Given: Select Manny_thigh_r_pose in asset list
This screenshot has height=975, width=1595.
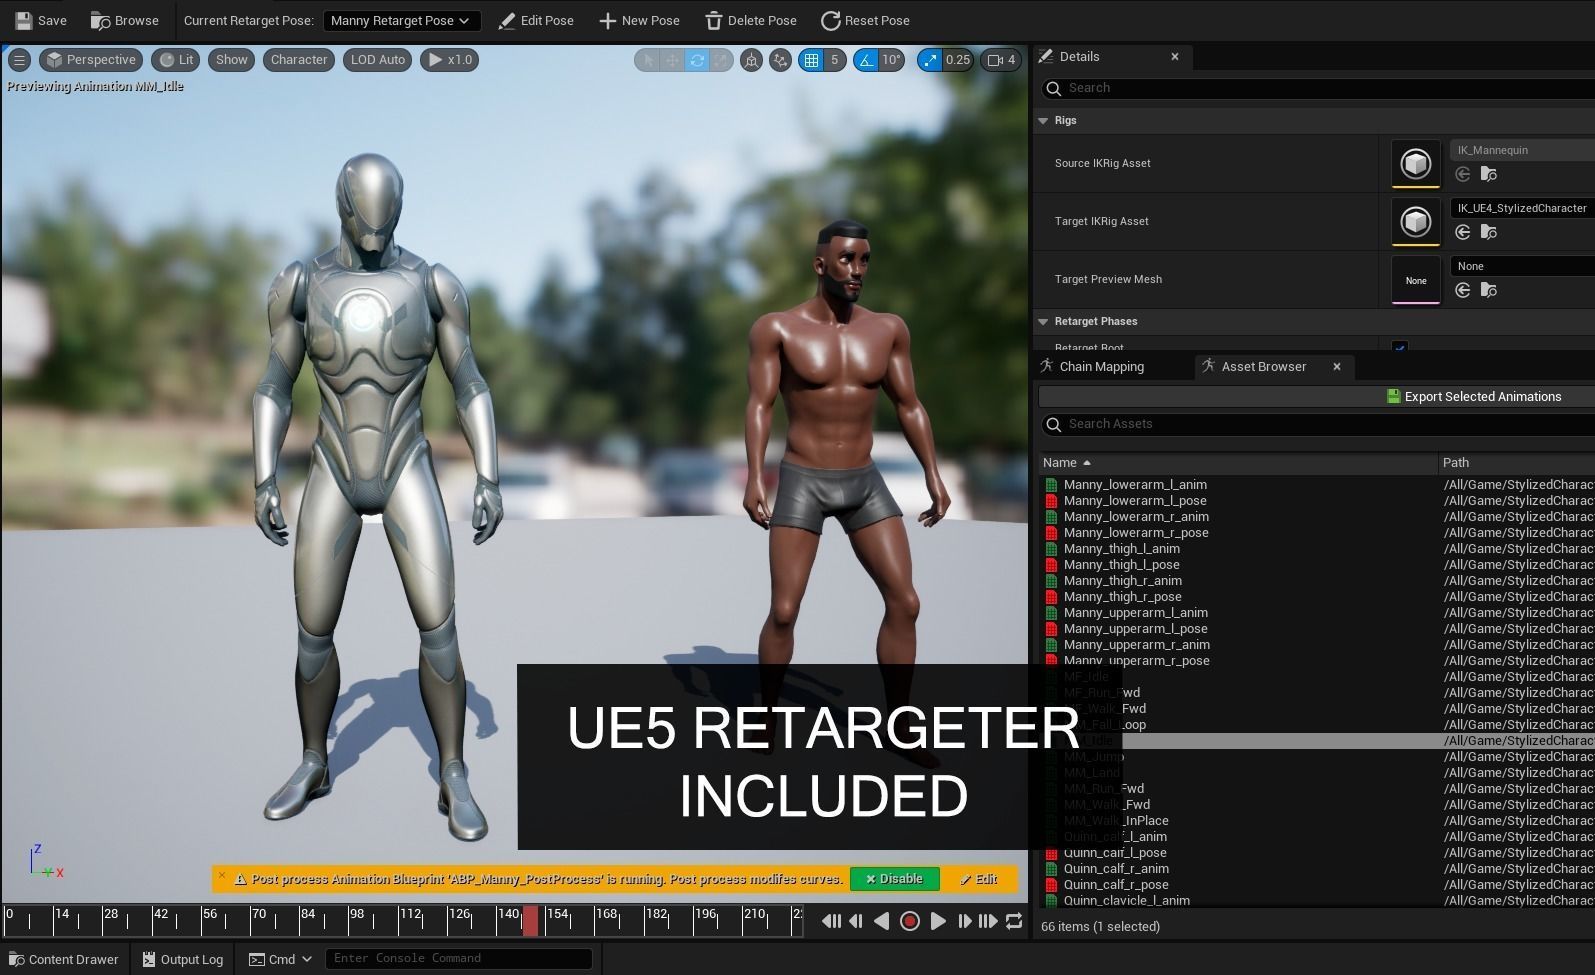Looking at the screenshot, I should click(1122, 597).
